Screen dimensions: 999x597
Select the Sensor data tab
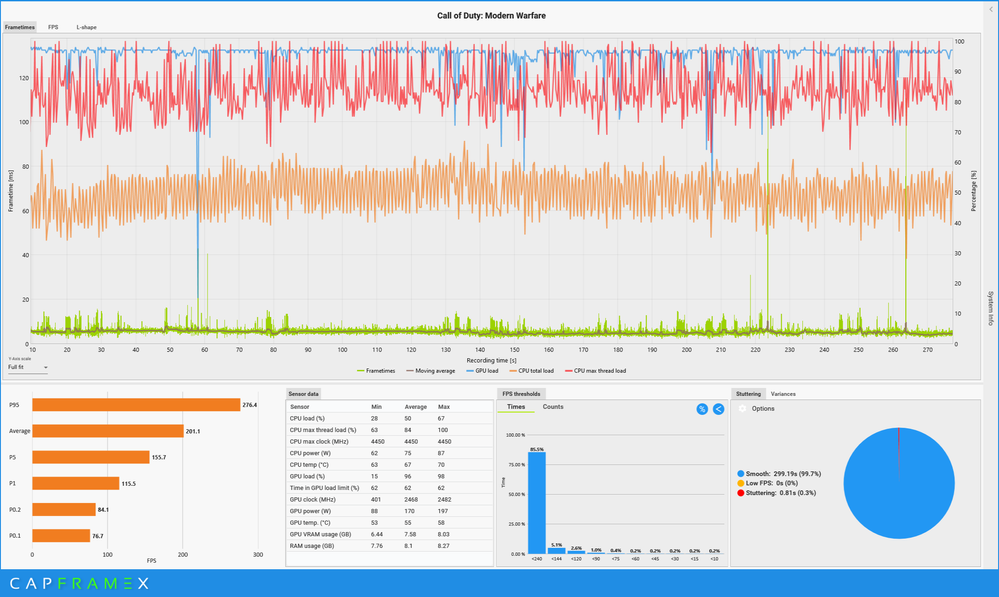coord(303,394)
